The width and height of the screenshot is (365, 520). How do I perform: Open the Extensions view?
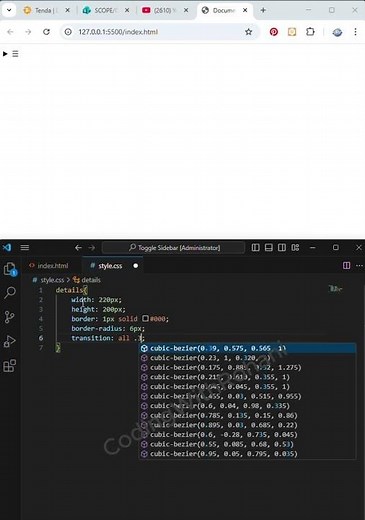pos(9,365)
